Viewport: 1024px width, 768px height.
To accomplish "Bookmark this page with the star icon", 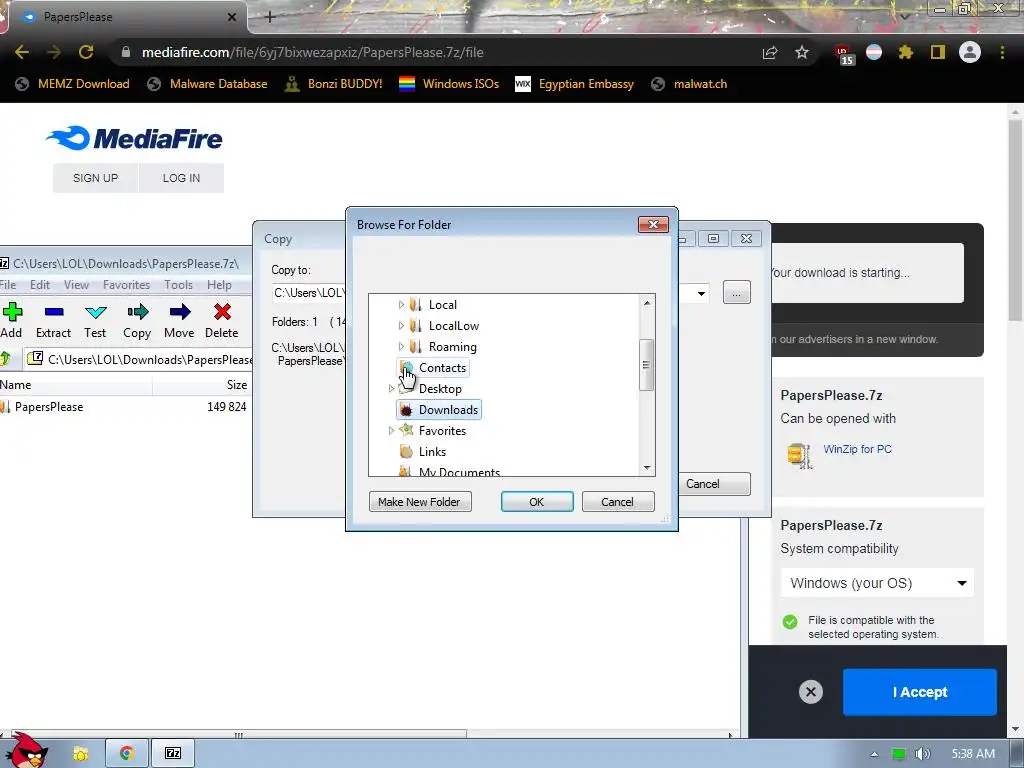I will 802,52.
